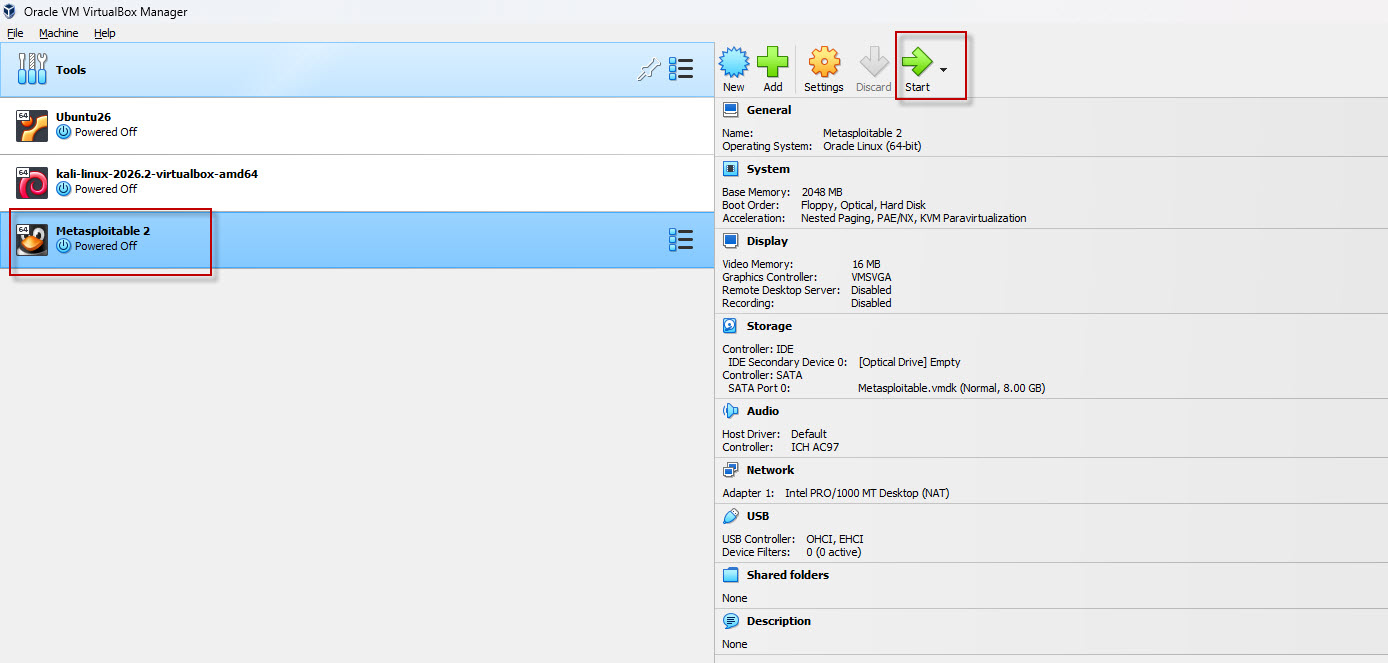Open the Shared folders header link
Screen dimensions: 1388x663
point(788,575)
